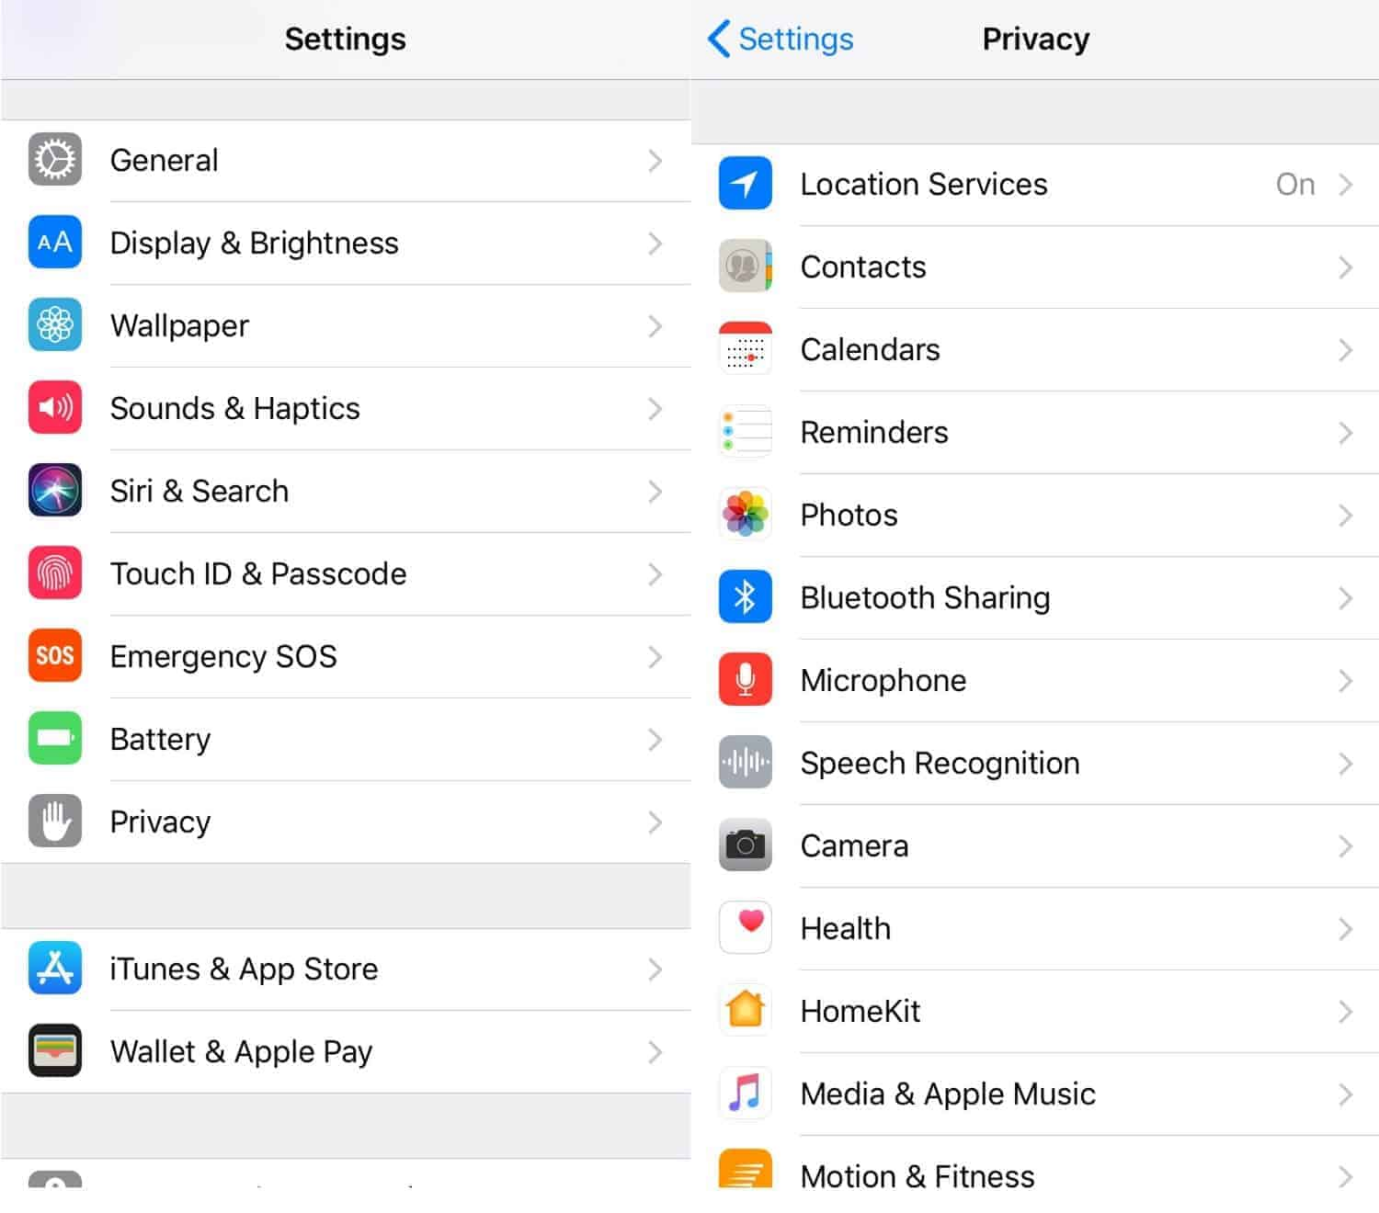Open Display & Brightness settings

pos(254,243)
